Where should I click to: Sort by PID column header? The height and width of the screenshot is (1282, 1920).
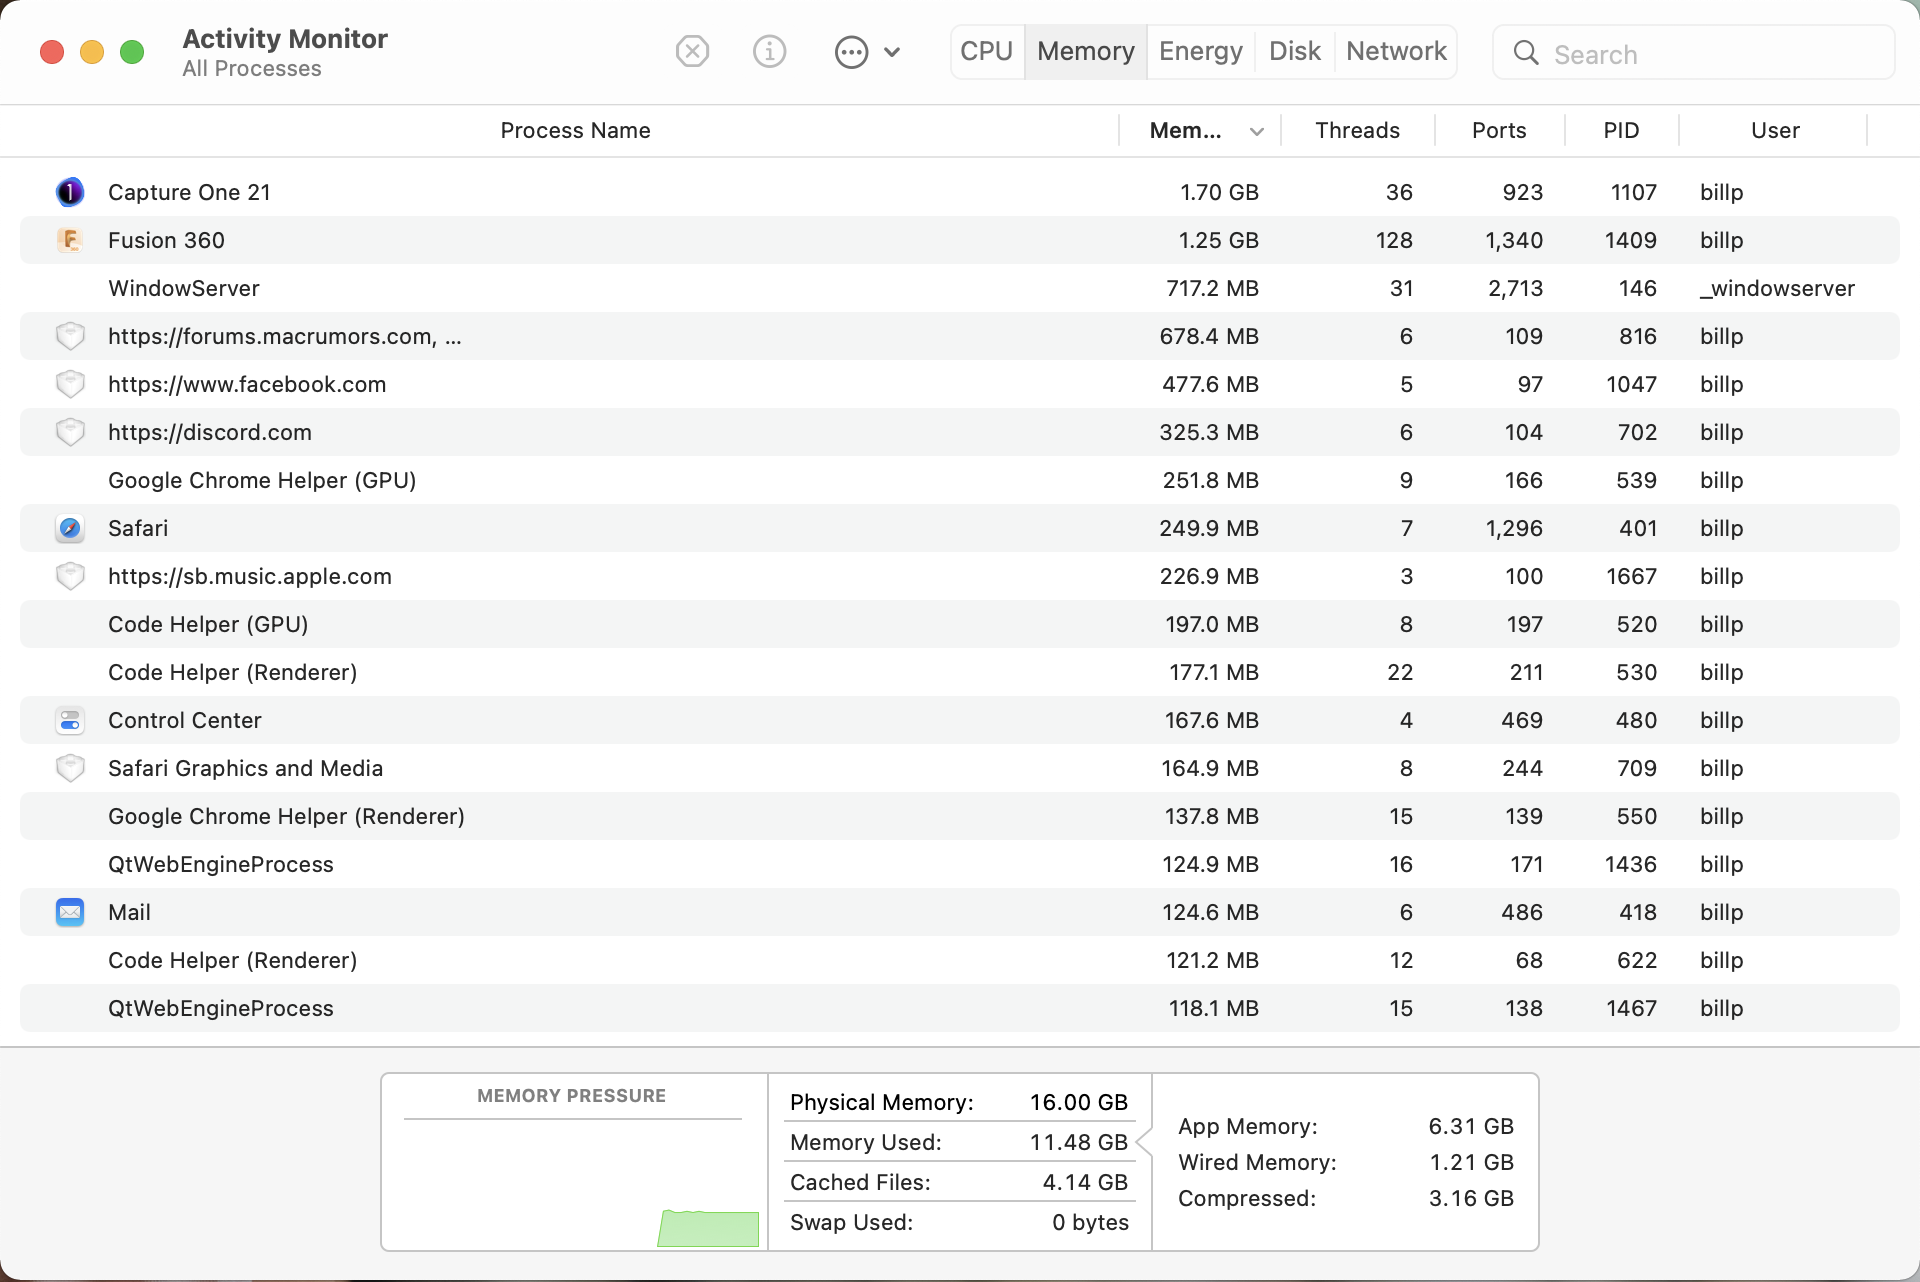1621,130
